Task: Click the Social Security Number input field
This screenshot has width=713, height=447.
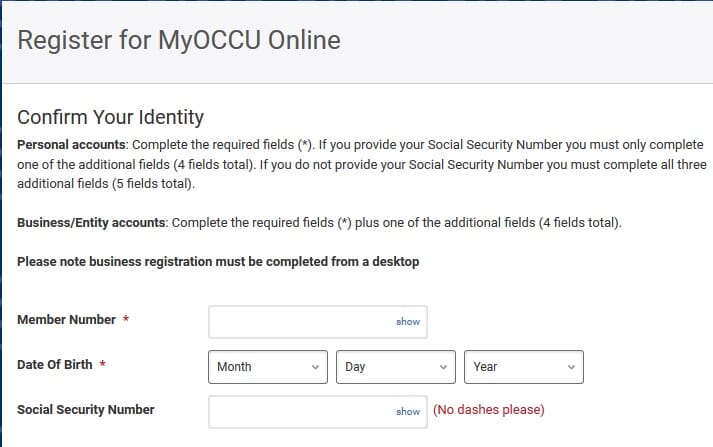Action: tap(300, 411)
